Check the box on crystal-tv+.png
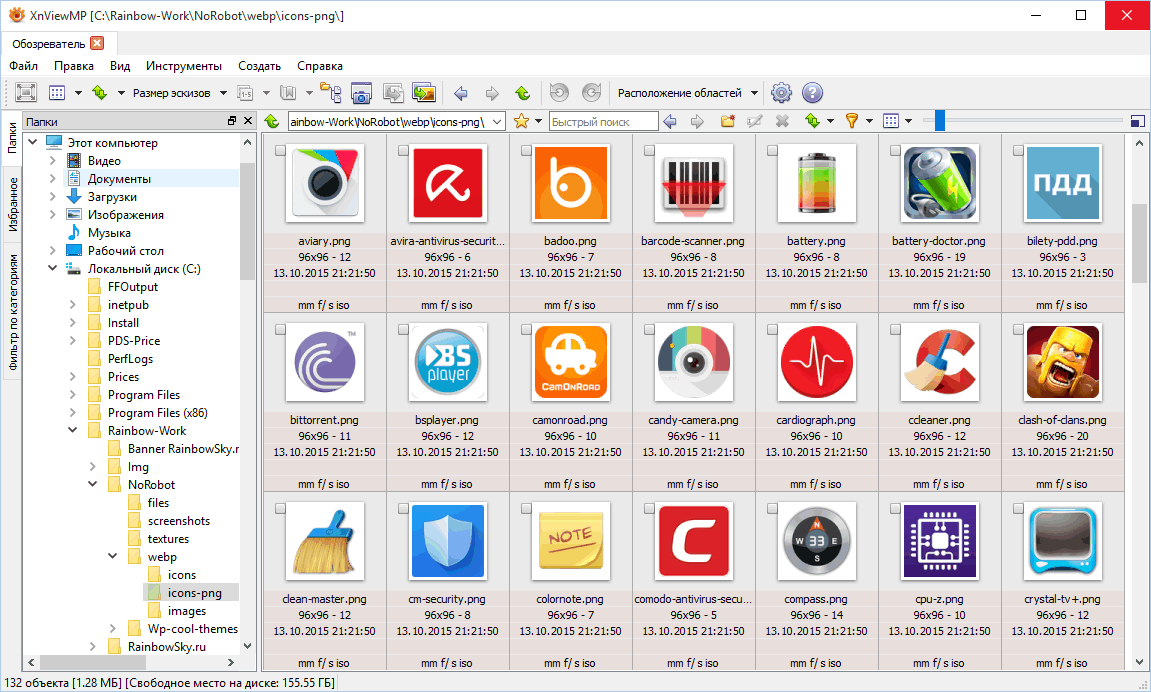Screen dimensions: 1151x692 coord(1017,509)
